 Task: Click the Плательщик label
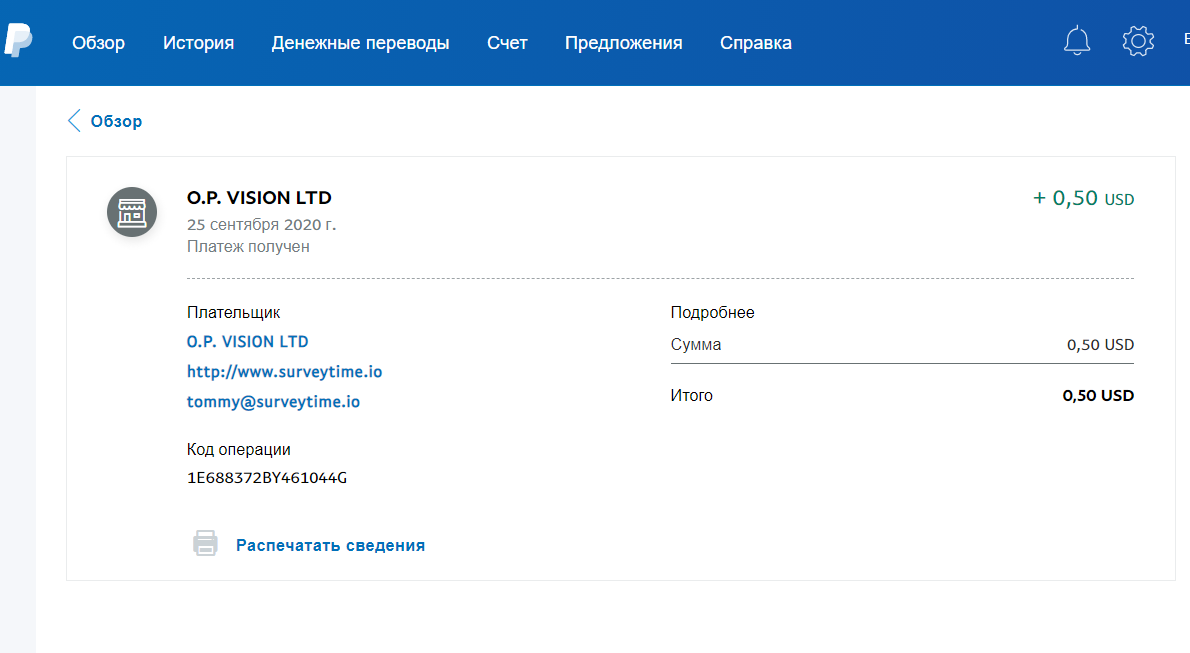(233, 312)
